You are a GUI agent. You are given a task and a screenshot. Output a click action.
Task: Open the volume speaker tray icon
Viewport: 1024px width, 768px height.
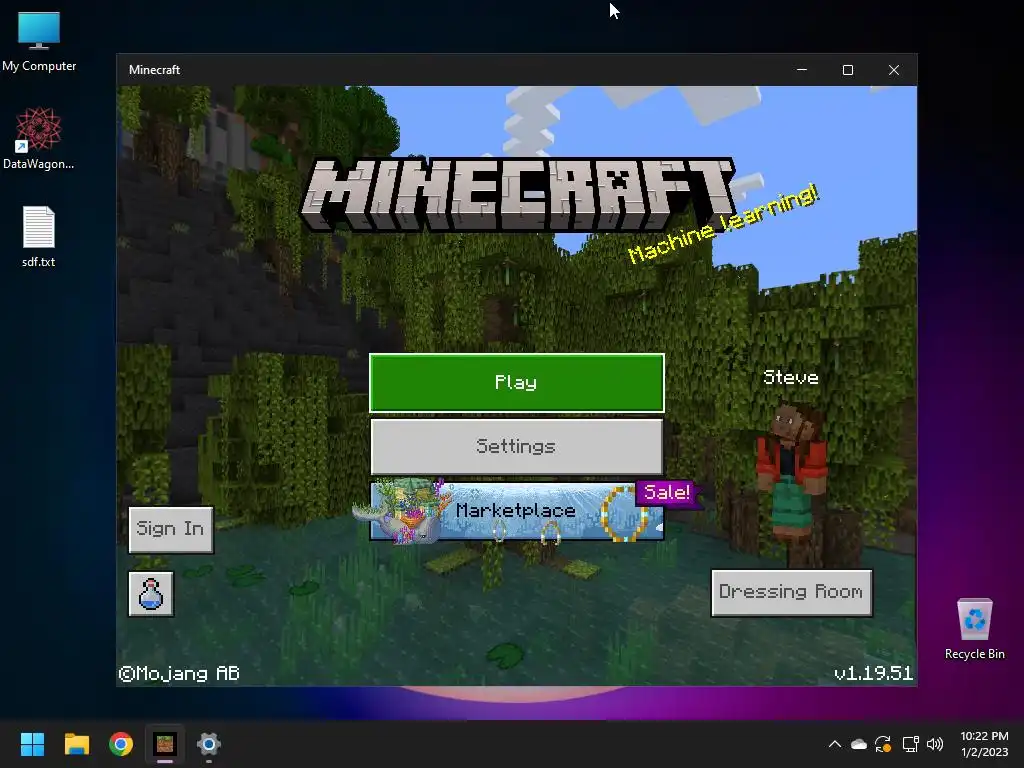click(935, 744)
